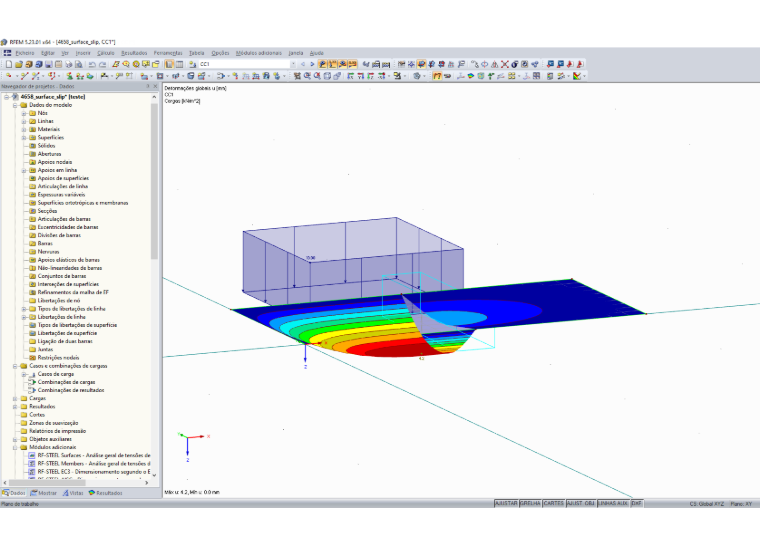Click the red X delete icon in toolbar
The height and width of the screenshot is (545, 760).
(x=505, y=64)
